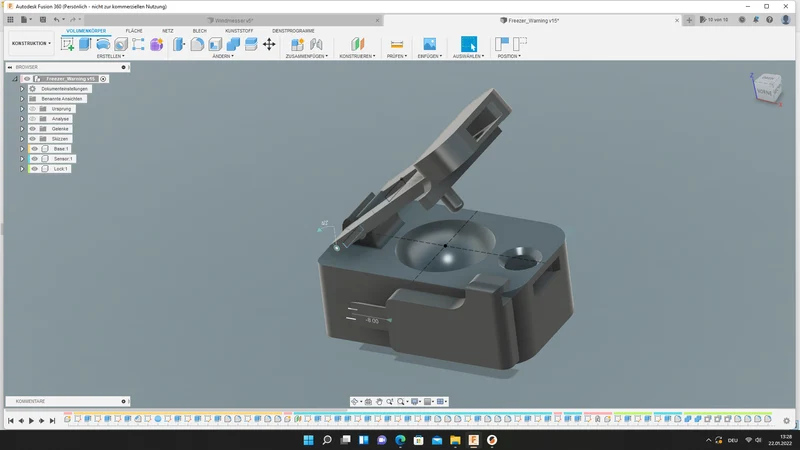The height and width of the screenshot is (450, 800).
Task: Click the Offset Face tool icon
Action: pos(251,44)
